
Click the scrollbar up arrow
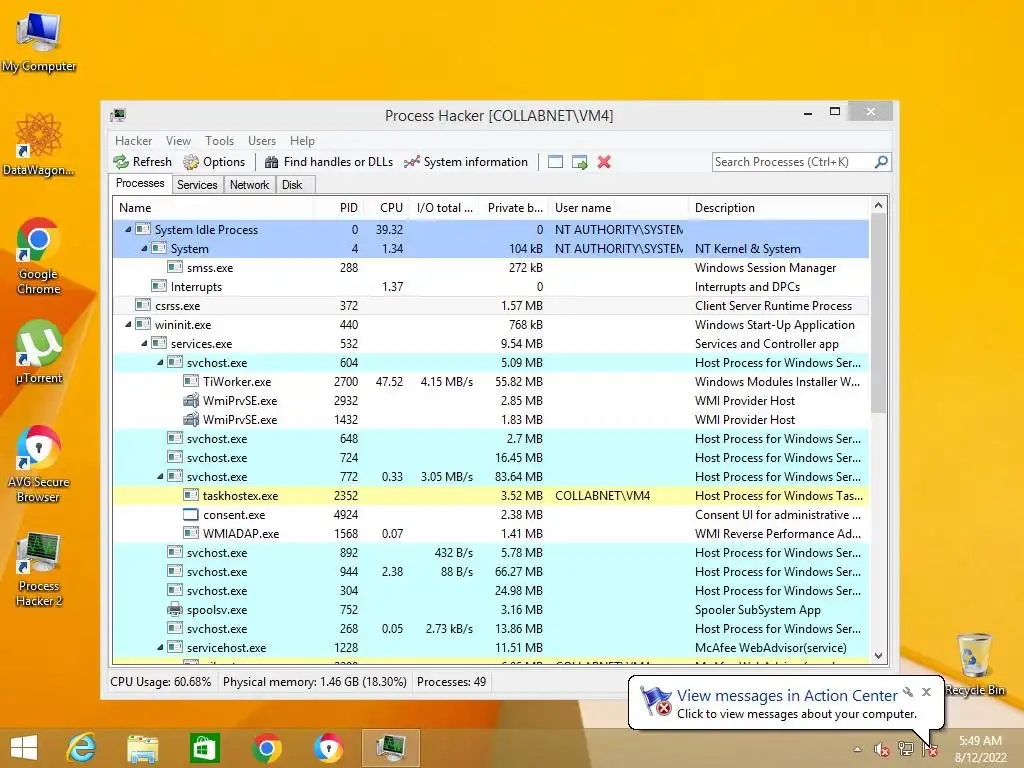click(878, 205)
